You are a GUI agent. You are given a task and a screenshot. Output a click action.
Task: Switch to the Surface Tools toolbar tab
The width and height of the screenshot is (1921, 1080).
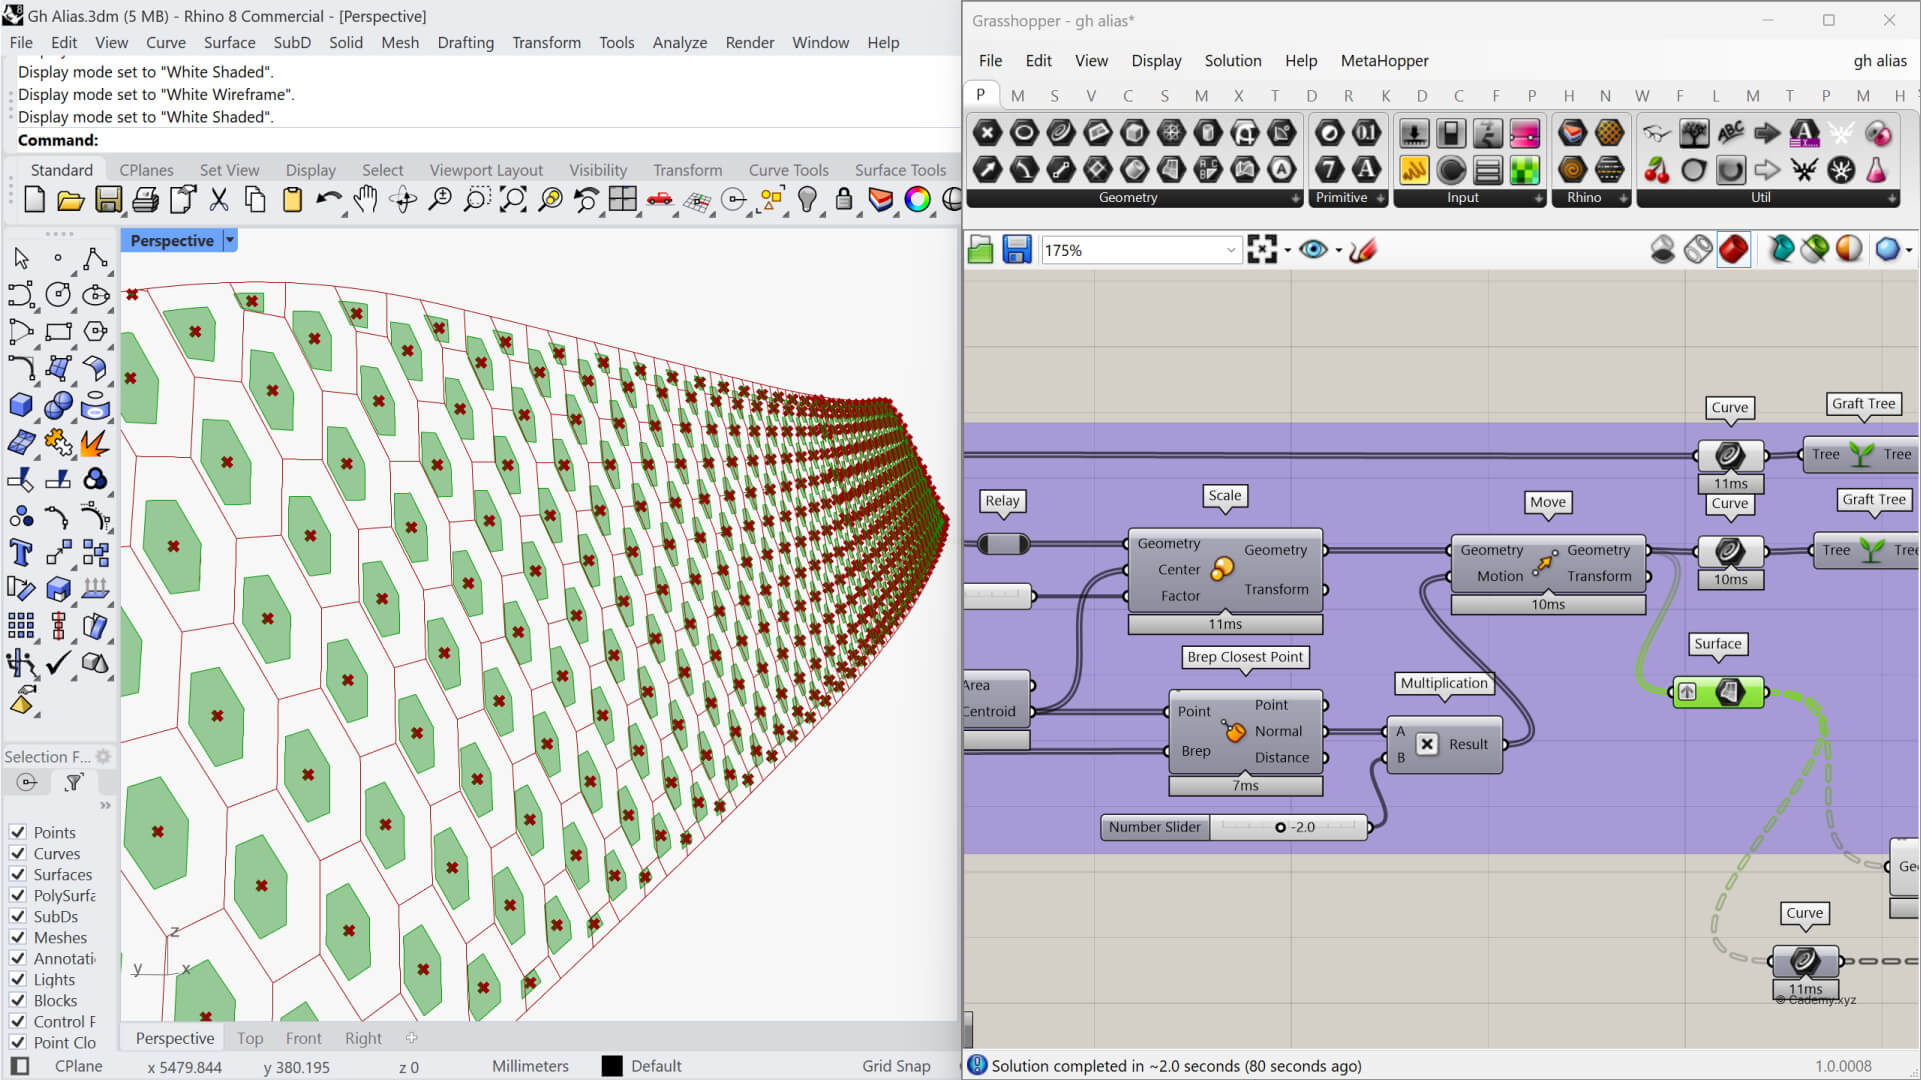[x=900, y=170]
